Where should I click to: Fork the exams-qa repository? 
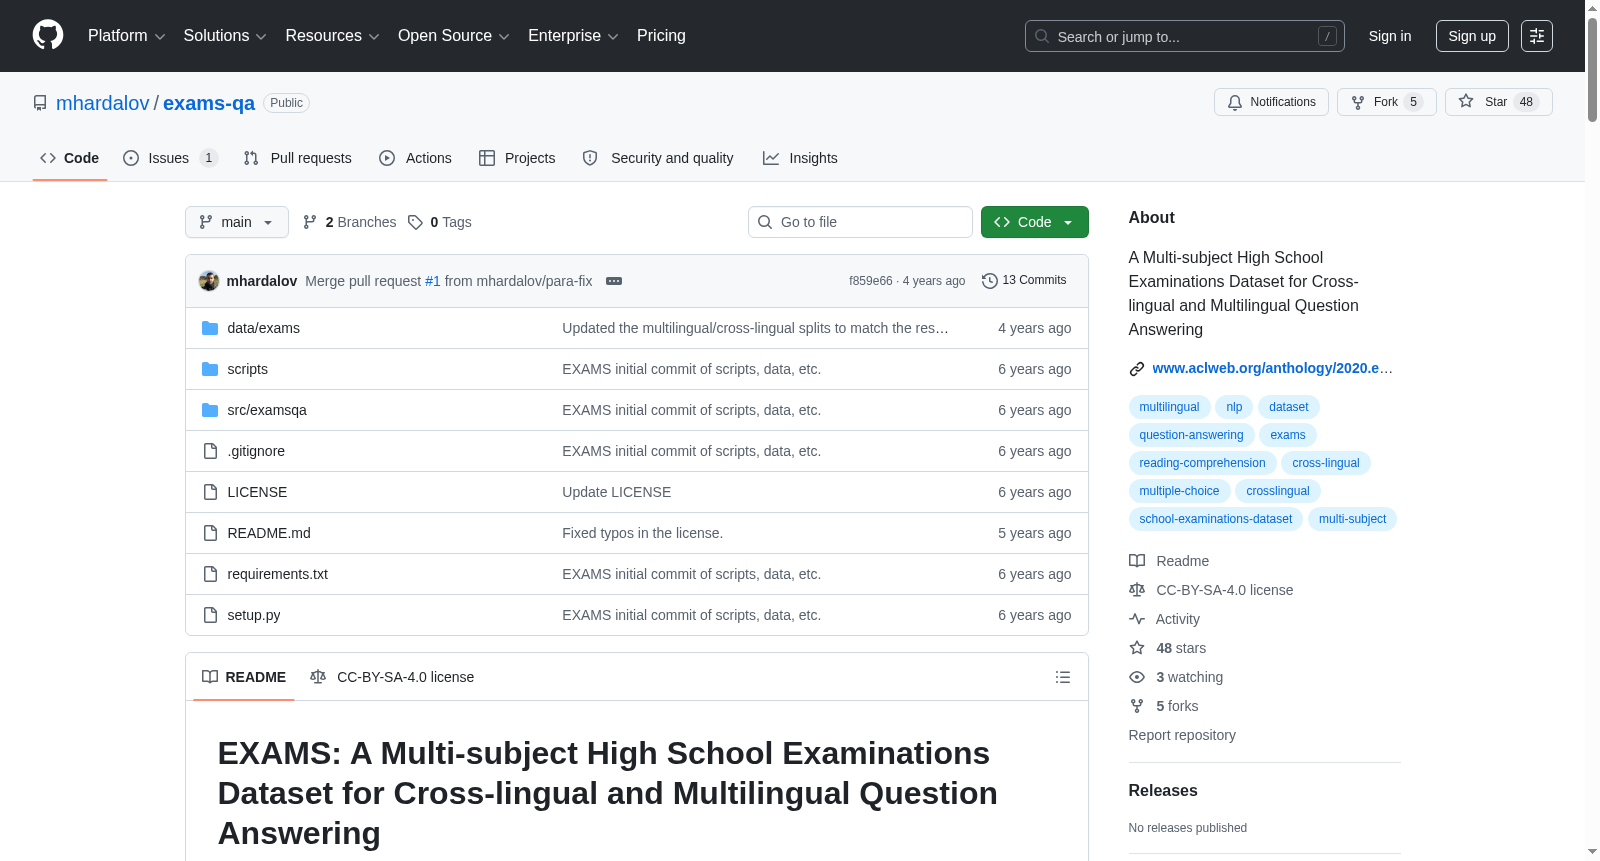click(1386, 102)
